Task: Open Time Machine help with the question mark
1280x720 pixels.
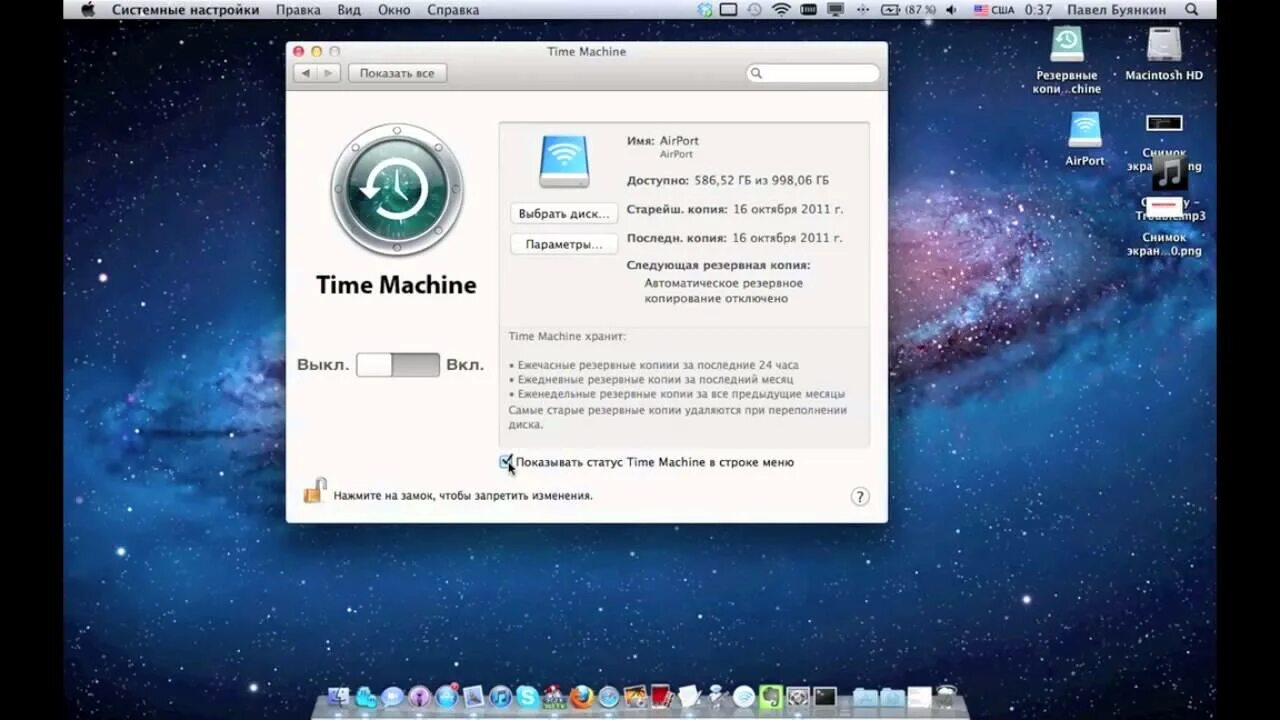Action: (860, 497)
